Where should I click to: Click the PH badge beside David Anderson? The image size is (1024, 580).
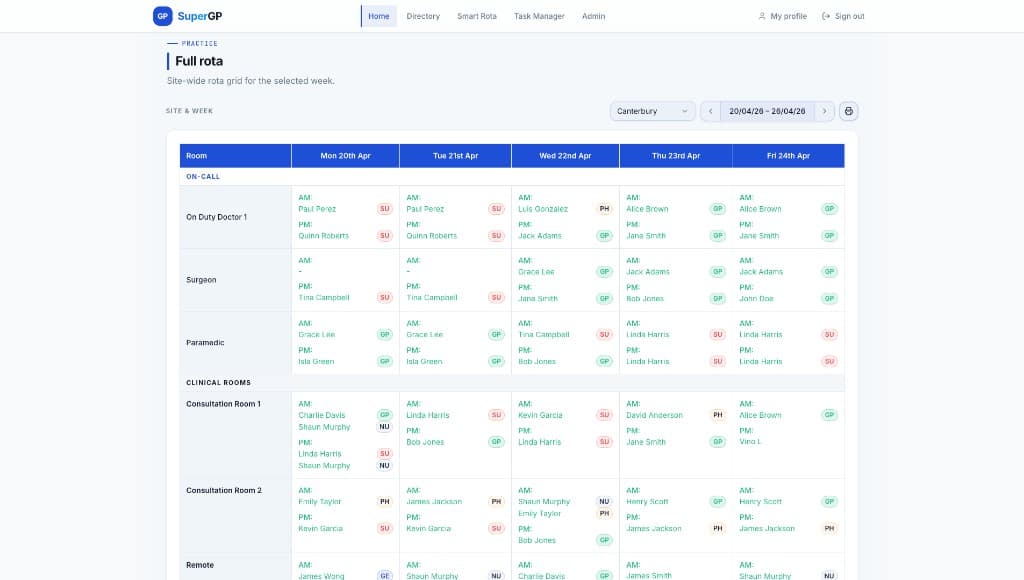pos(718,415)
